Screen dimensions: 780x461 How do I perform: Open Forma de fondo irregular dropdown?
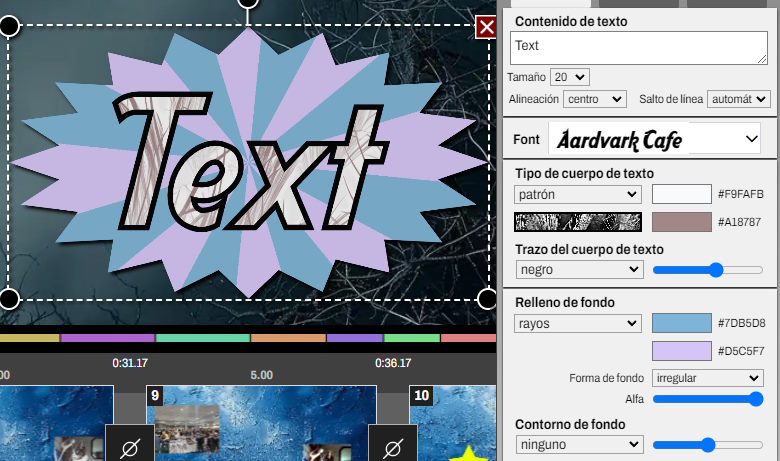(x=706, y=378)
